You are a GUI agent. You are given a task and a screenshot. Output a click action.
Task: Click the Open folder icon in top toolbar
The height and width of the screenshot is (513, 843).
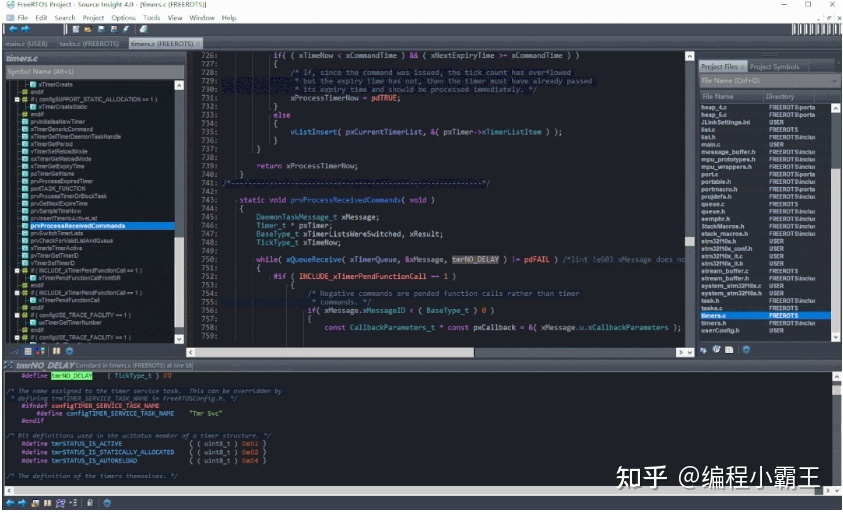point(88,29)
